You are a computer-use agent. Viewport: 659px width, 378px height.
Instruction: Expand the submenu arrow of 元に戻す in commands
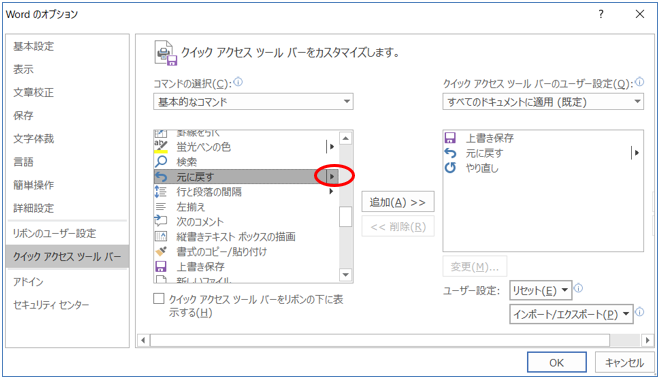pos(332,177)
